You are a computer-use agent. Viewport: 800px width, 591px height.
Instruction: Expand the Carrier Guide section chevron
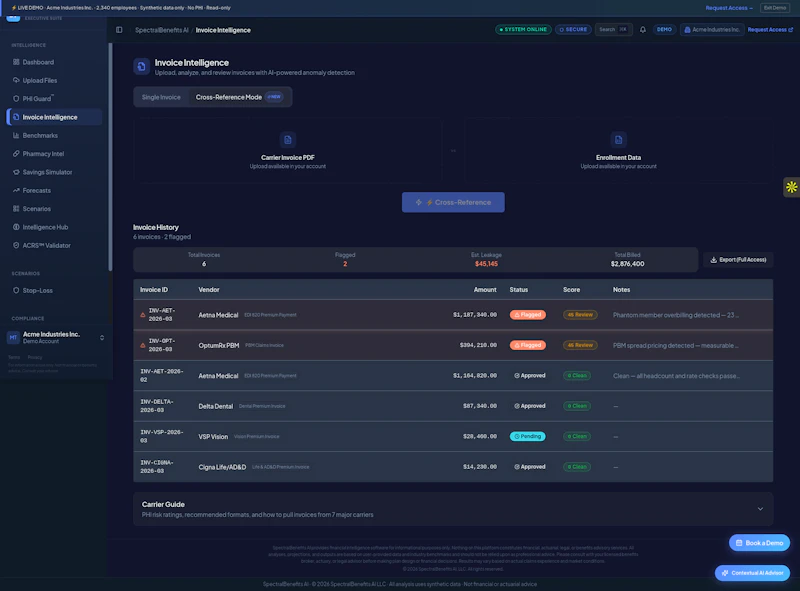point(760,509)
